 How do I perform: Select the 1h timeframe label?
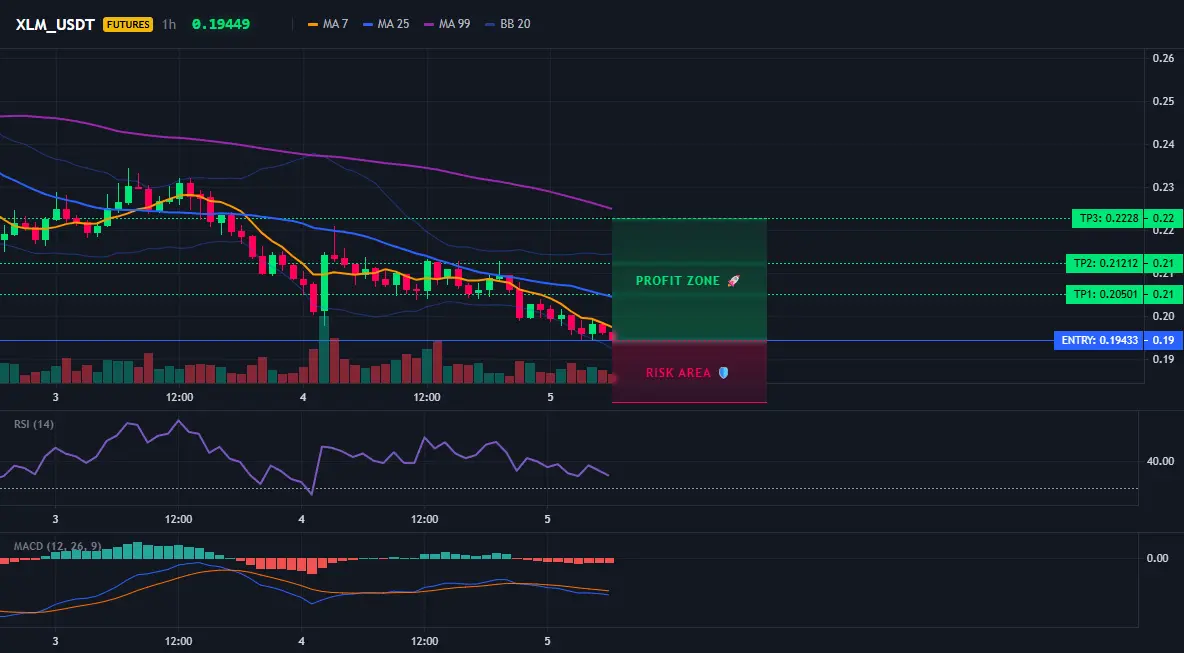pos(169,24)
